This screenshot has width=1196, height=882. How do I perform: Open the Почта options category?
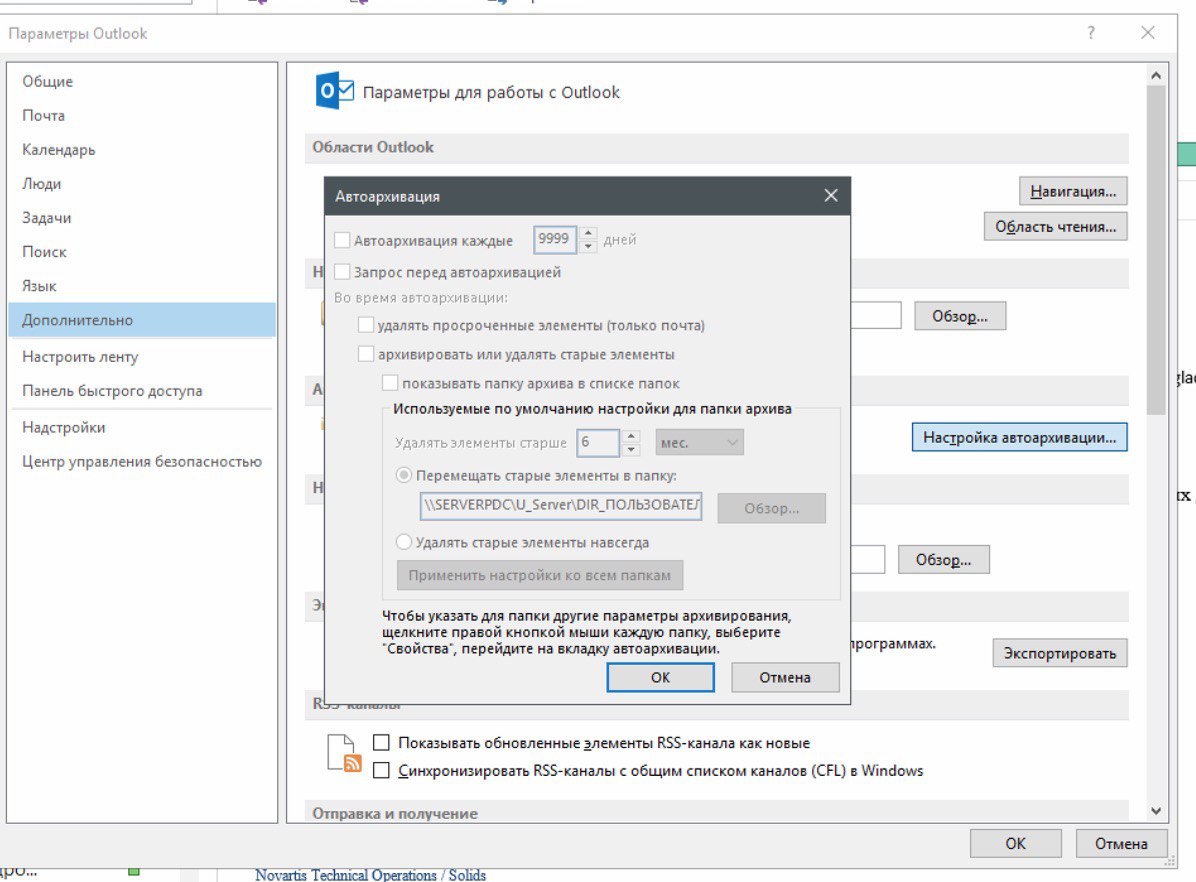(x=142, y=115)
